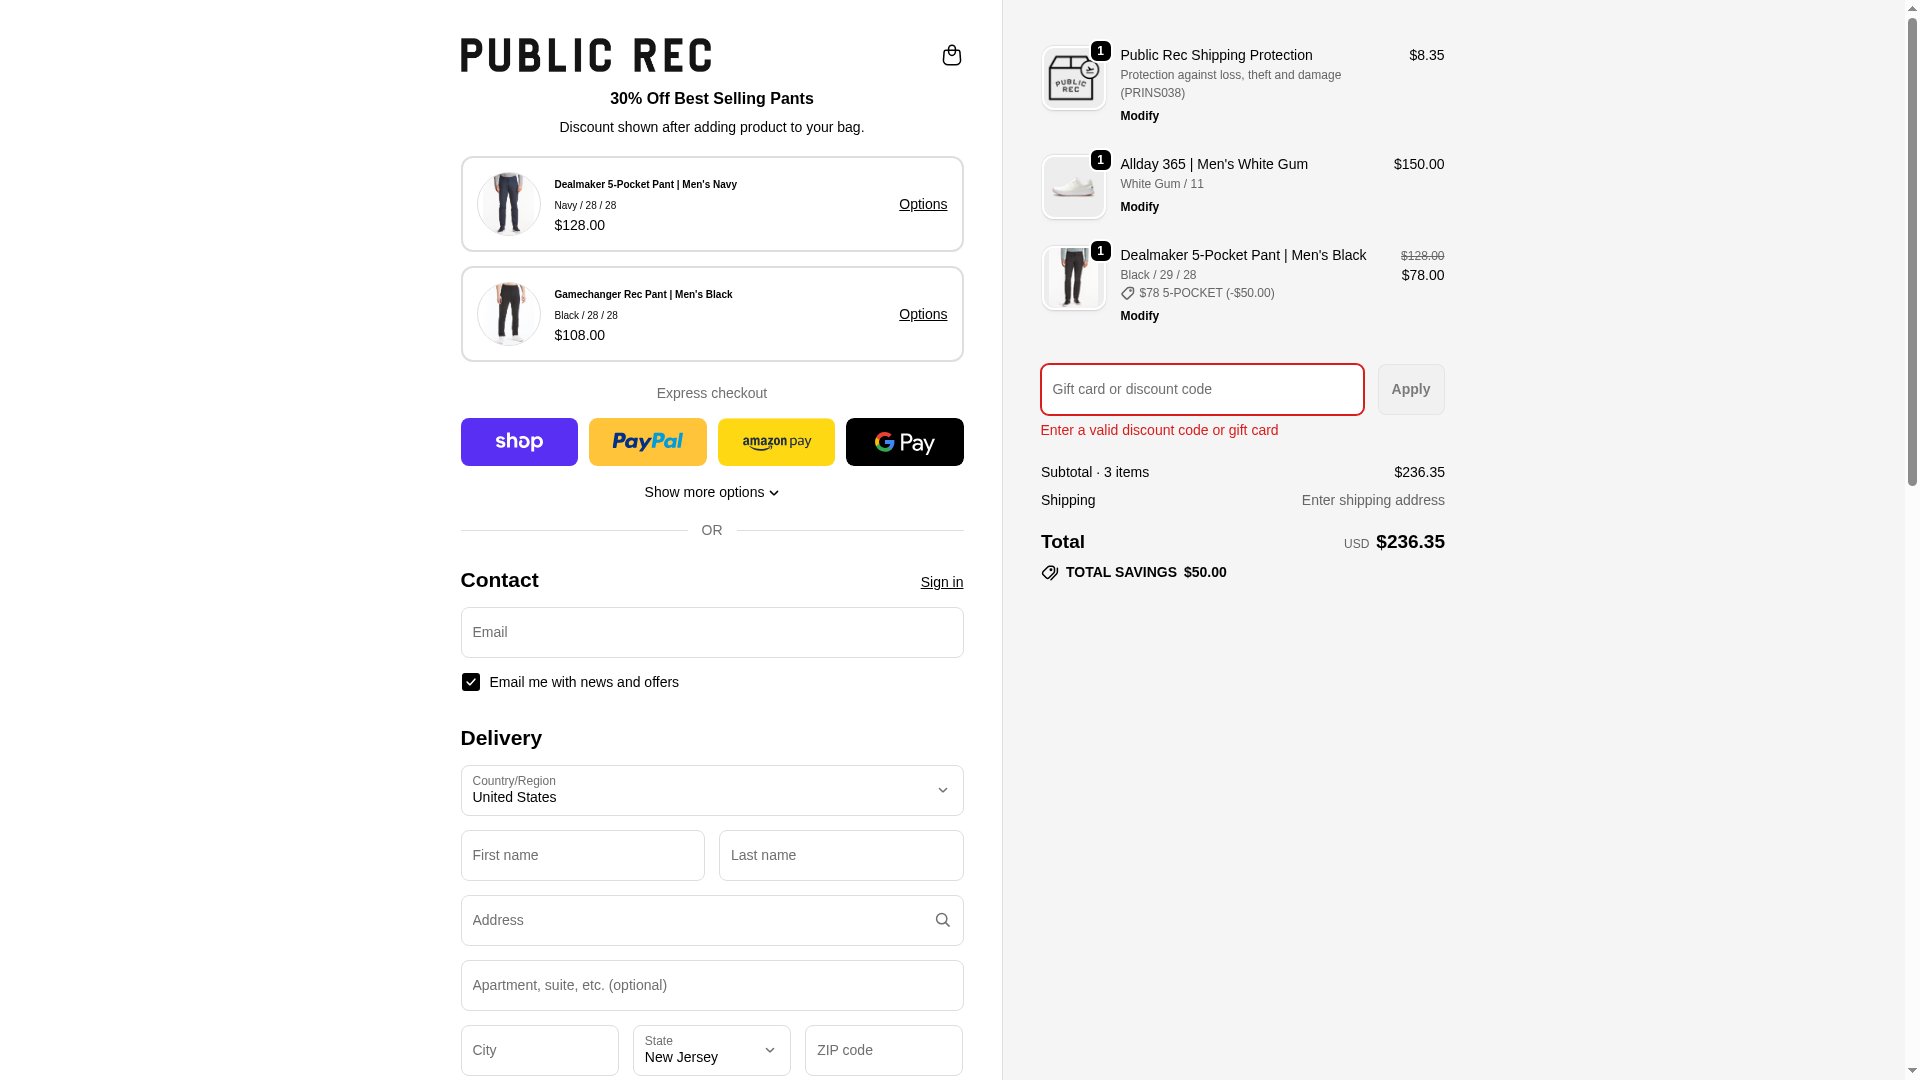Image resolution: width=1920 pixels, height=1080 pixels.
Task: Focus the gift card or discount code field
Action: 1201,389
